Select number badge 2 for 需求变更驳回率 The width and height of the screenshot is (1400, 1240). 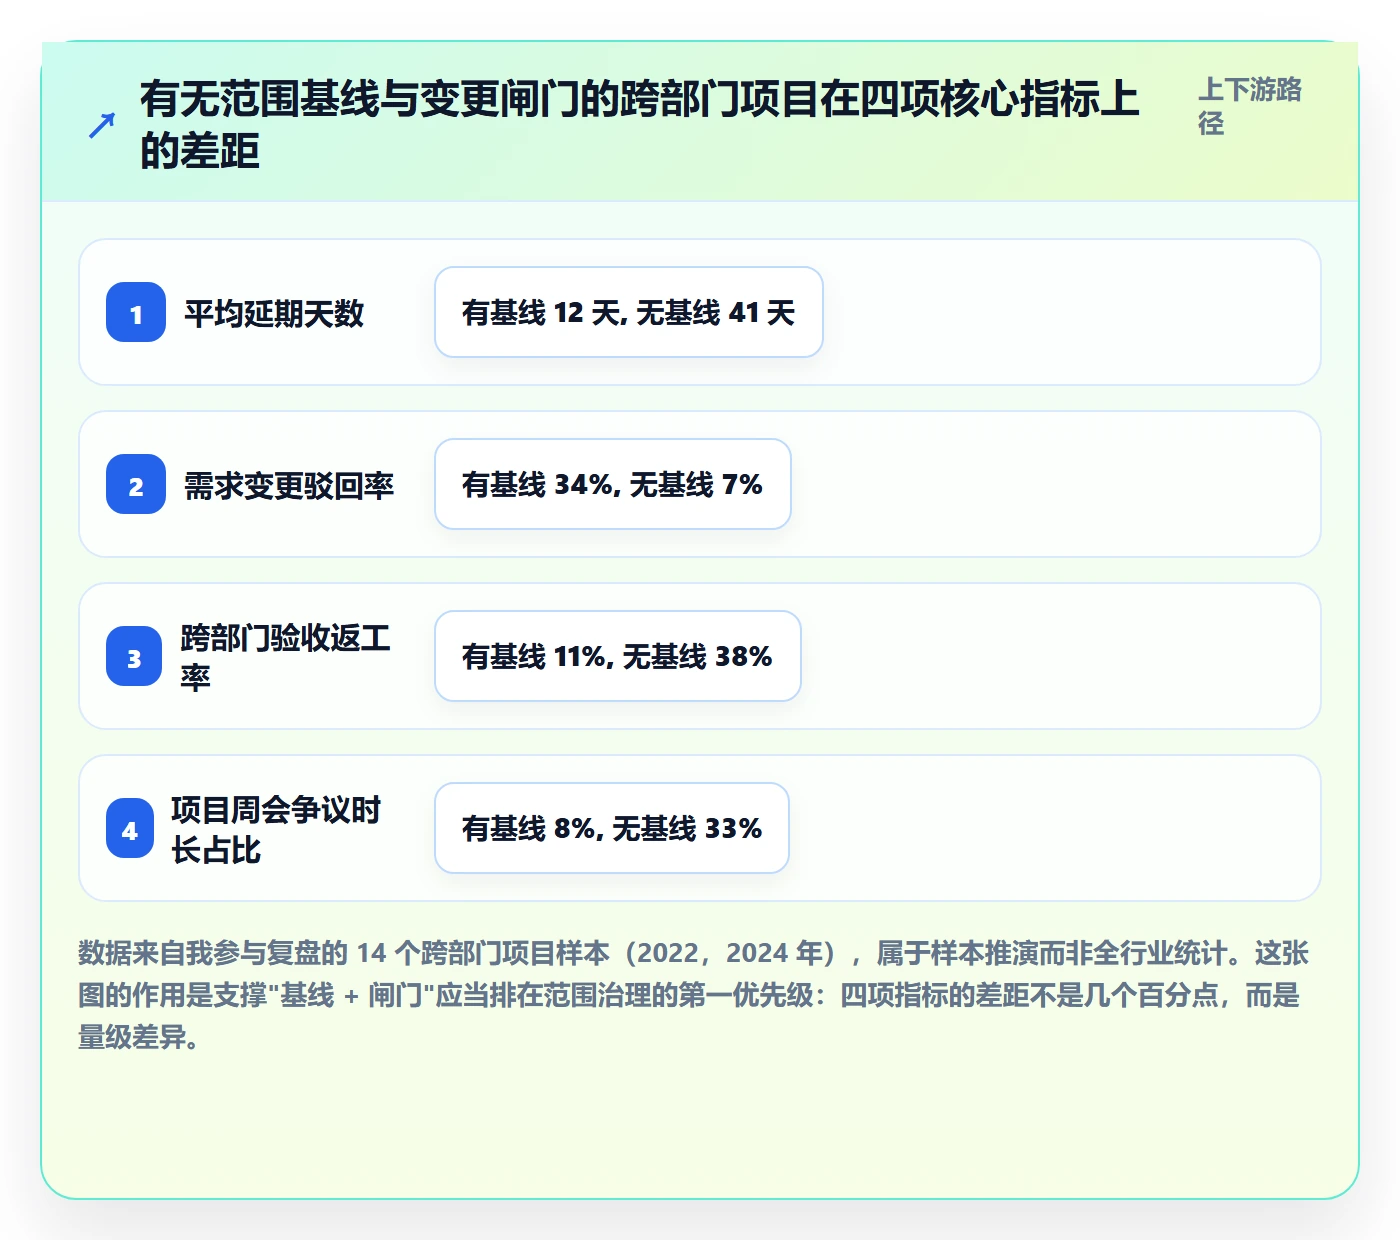pos(136,484)
